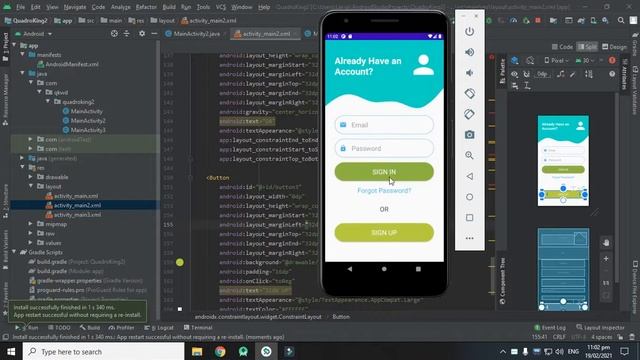Tap Back in the phone navigation bar

[x=350, y=269]
